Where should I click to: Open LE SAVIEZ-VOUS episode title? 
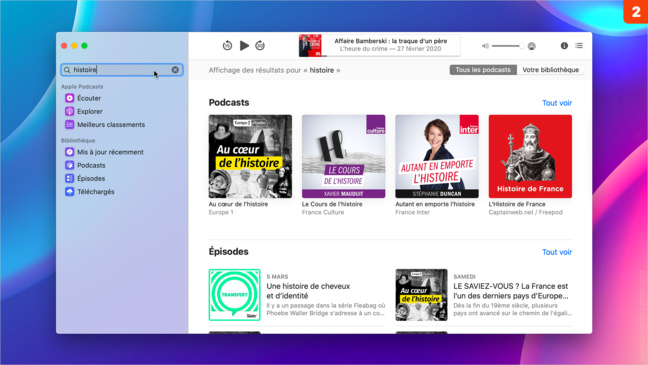coord(511,291)
